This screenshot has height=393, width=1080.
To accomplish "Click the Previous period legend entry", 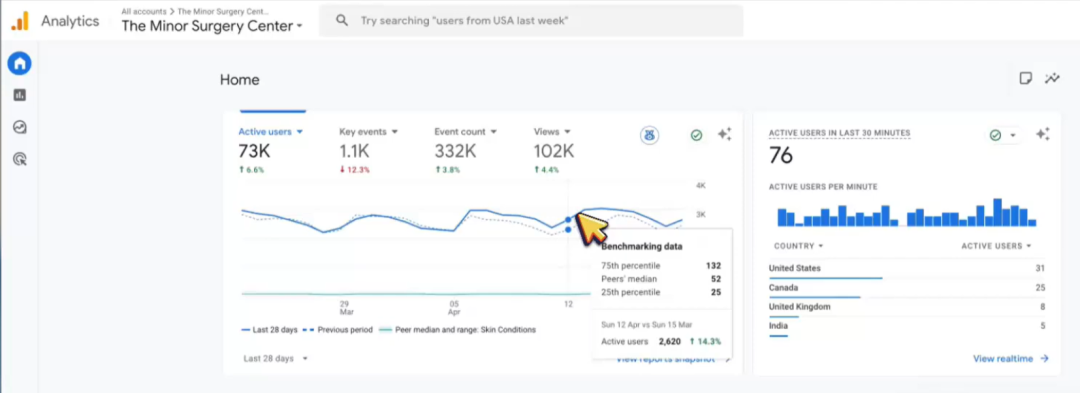I will click(338, 330).
